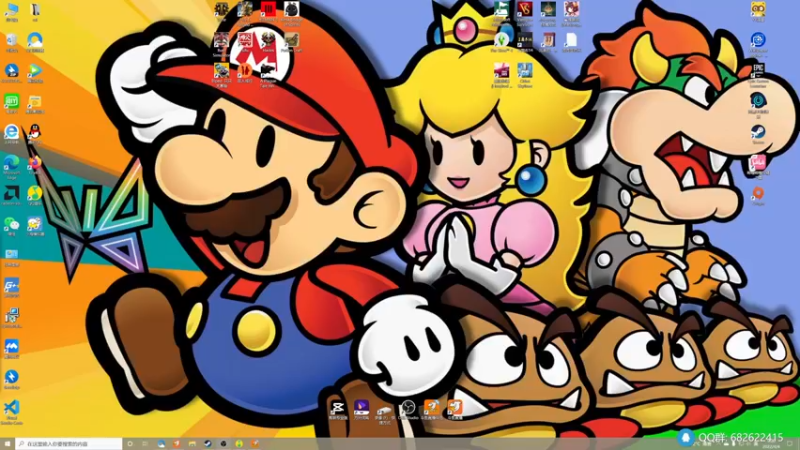Open the Windows Start menu
Viewport: 800px width, 450px height.
[x=7, y=444]
